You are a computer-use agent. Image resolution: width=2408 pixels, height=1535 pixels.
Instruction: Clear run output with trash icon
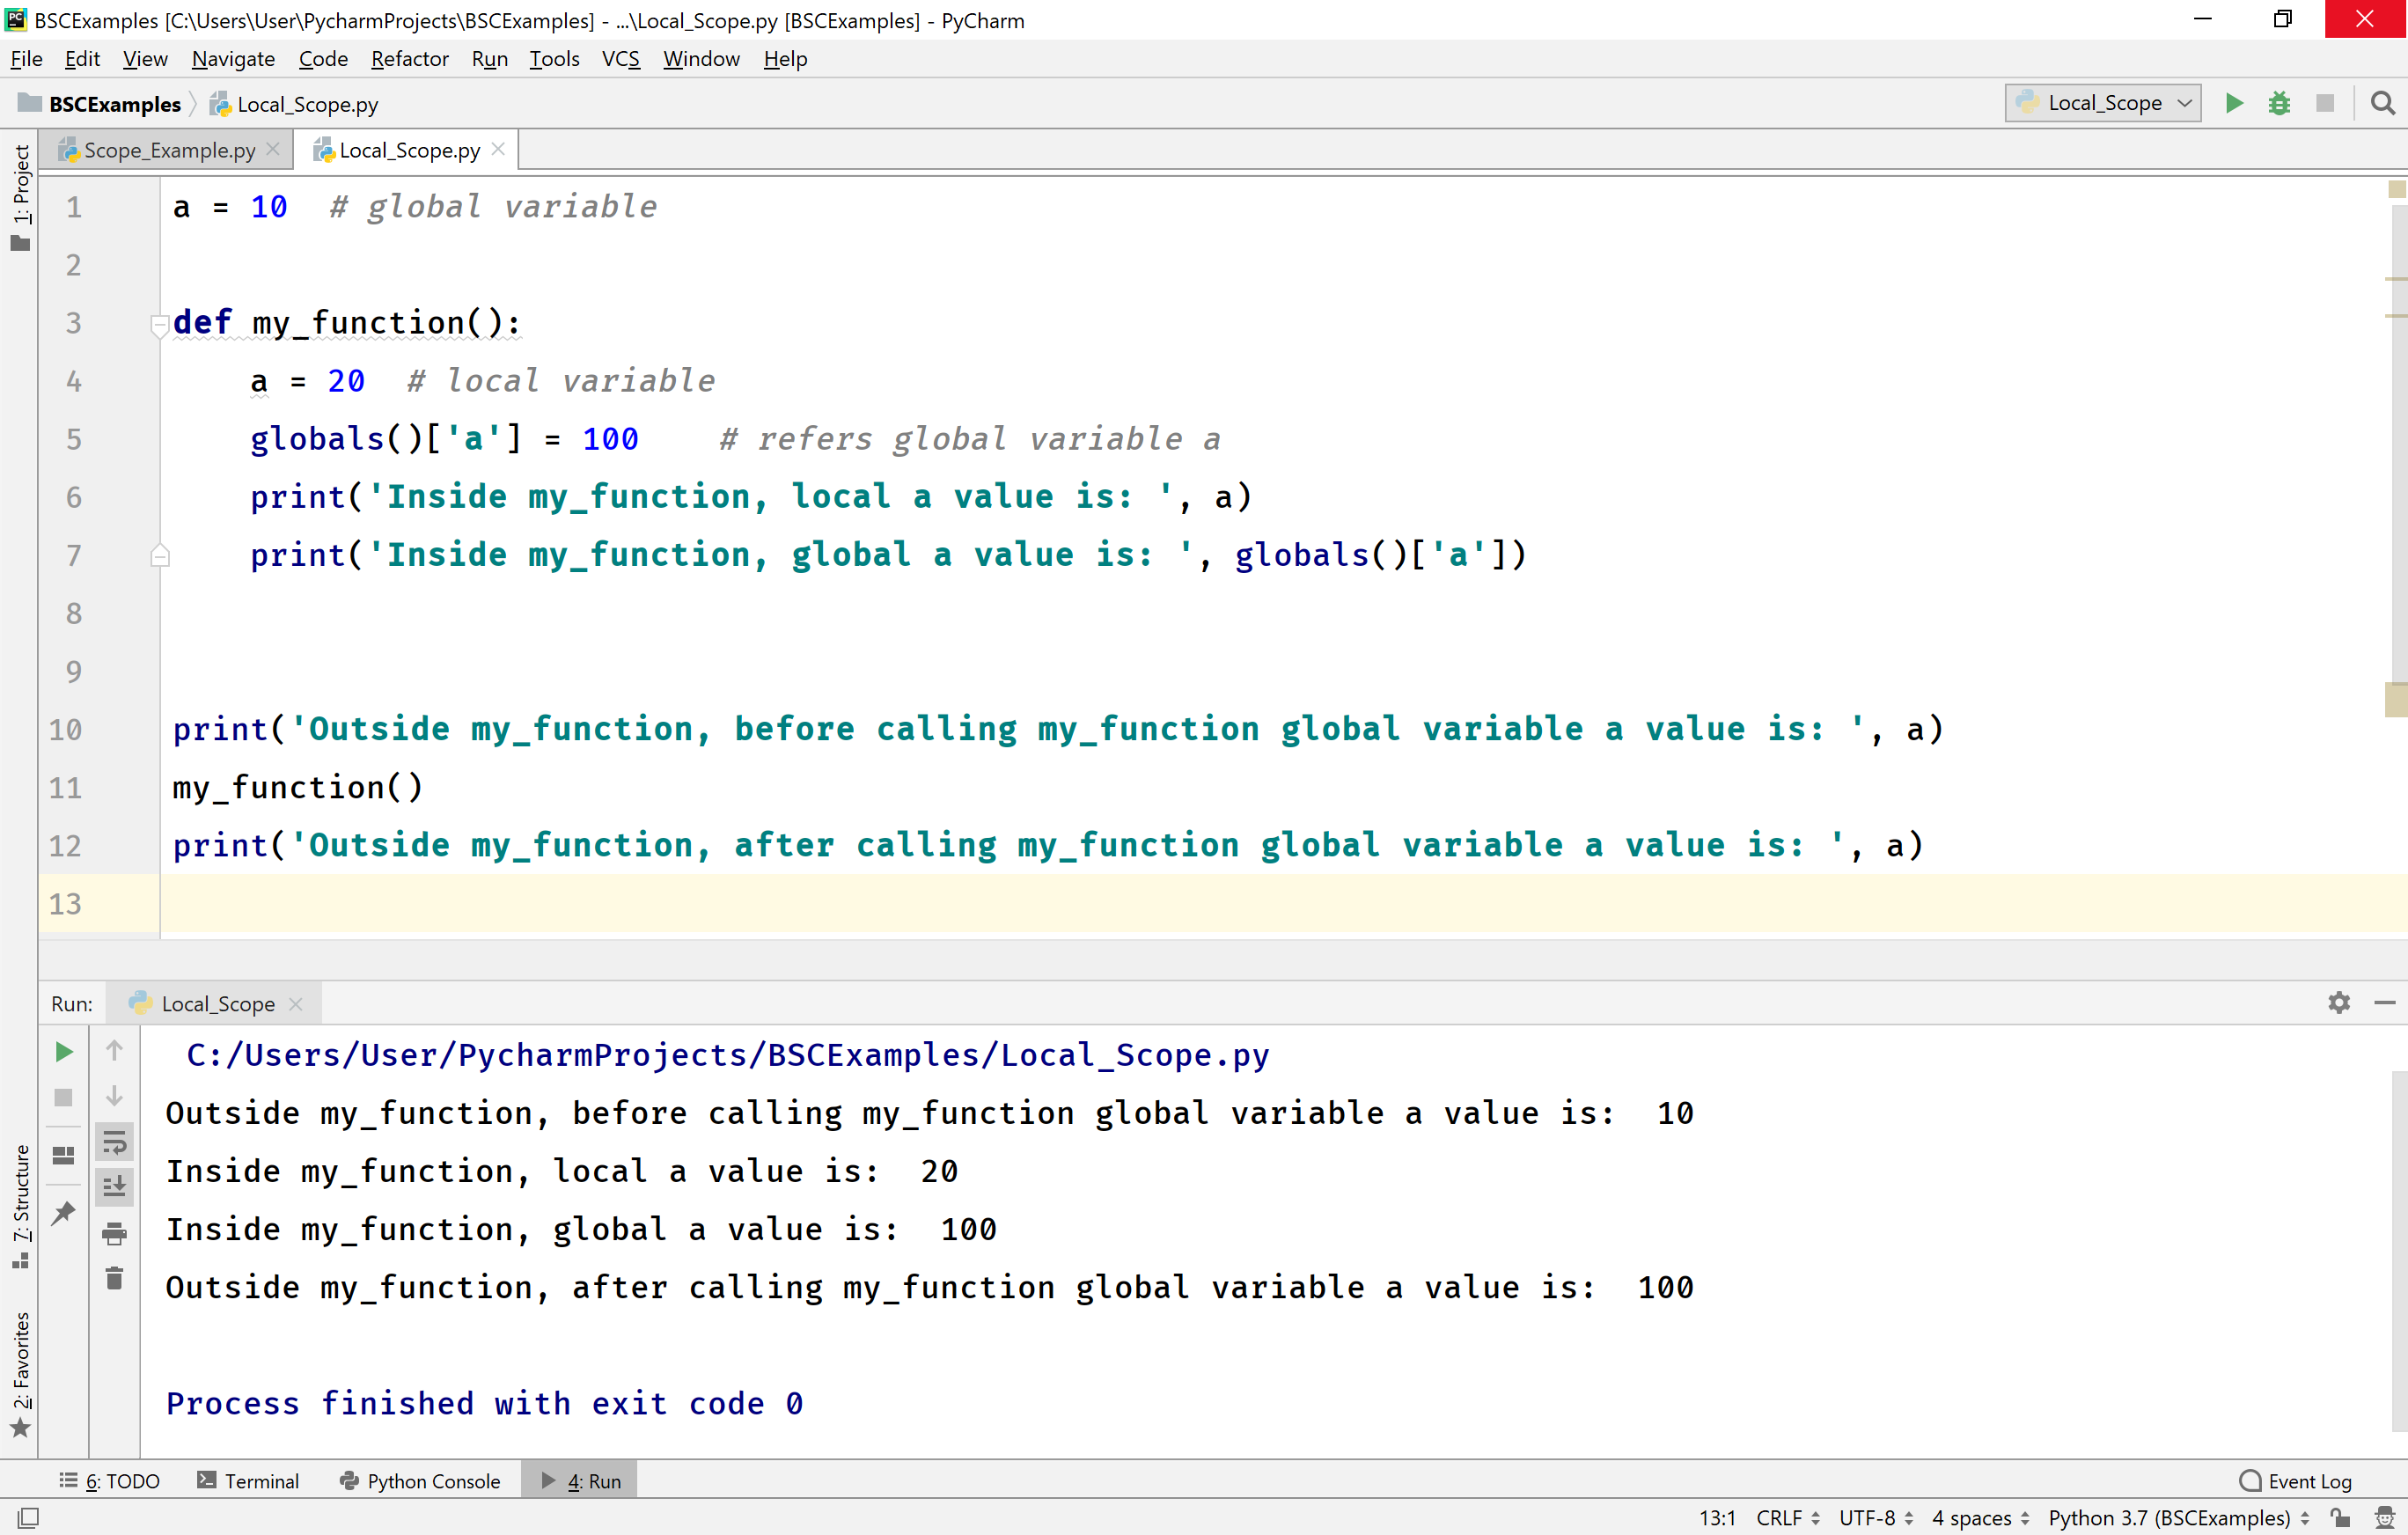pyautogui.click(x=114, y=1278)
